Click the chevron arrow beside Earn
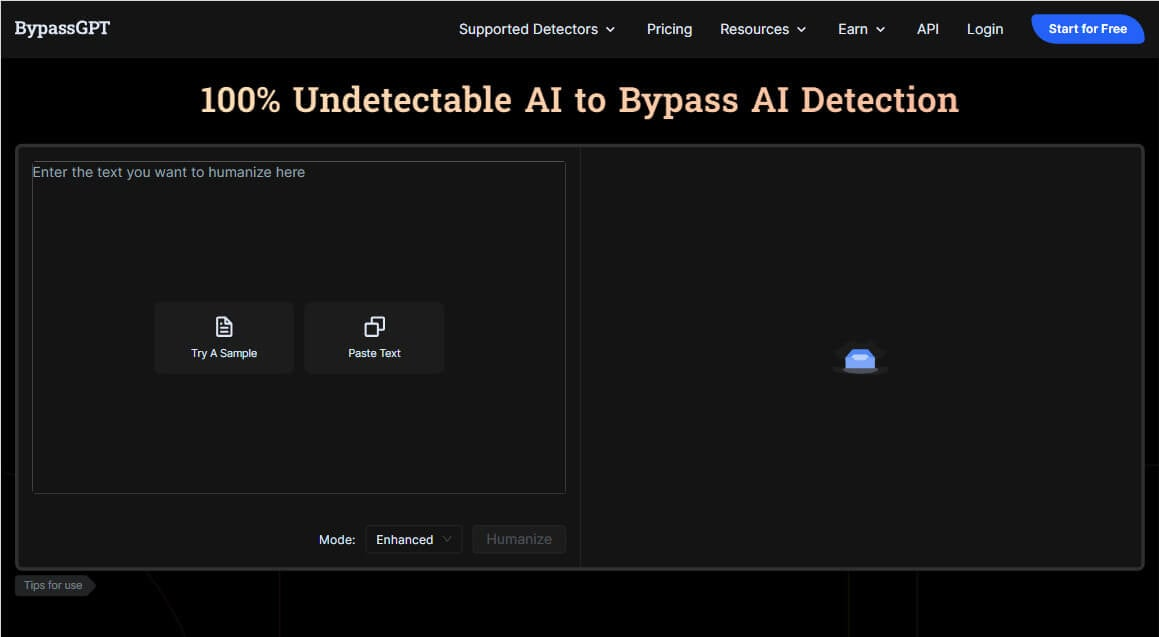 click(x=881, y=30)
